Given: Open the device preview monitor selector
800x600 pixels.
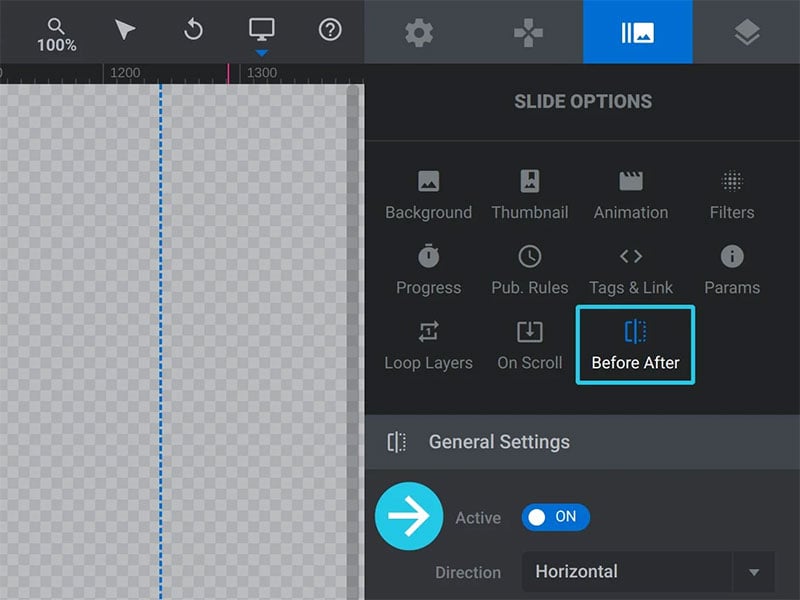Looking at the screenshot, I should (x=262, y=31).
